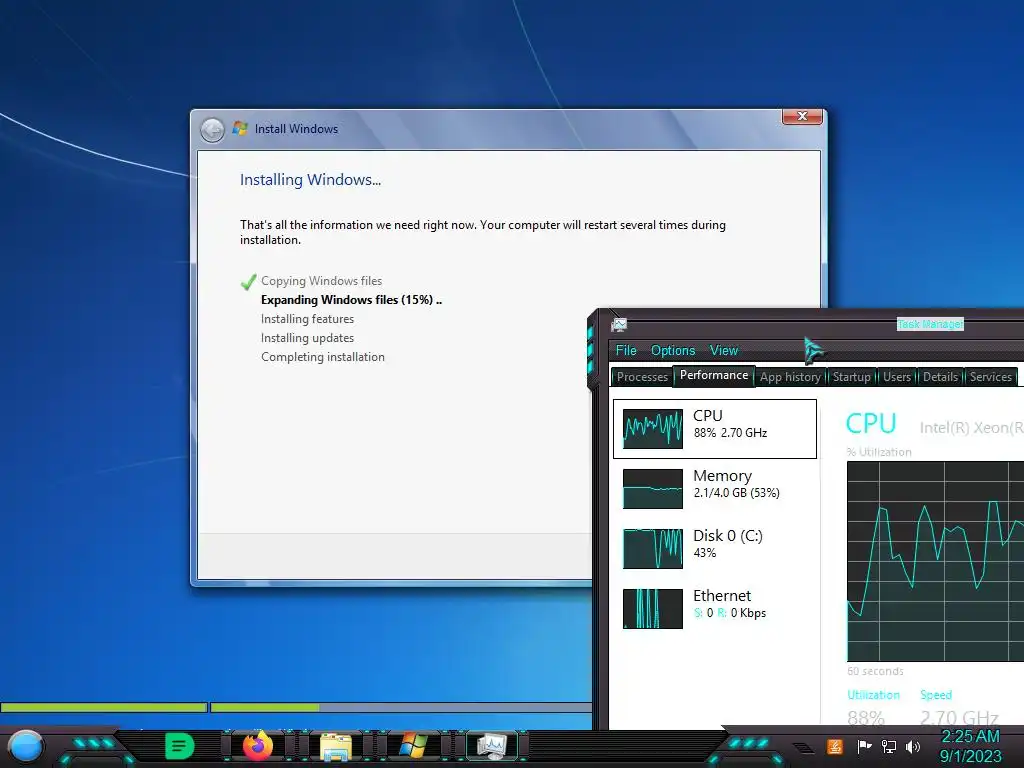Viewport: 1024px width, 768px height.
Task: Click the Task Manager window title text
Action: [930, 324]
